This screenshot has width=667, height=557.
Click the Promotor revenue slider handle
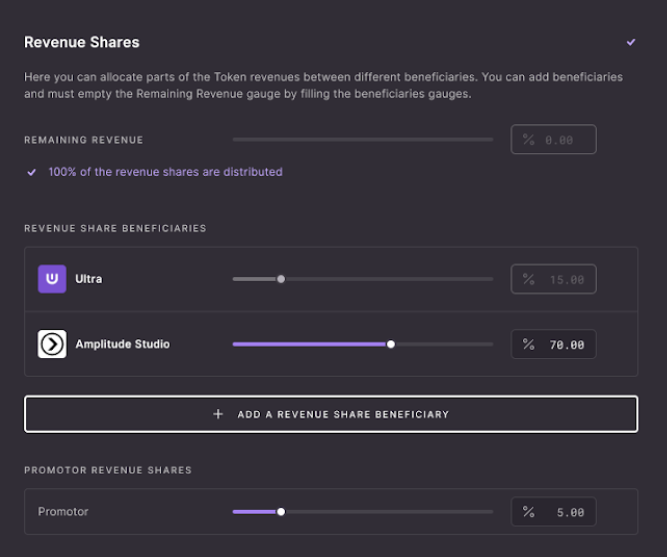click(x=281, y=511)
